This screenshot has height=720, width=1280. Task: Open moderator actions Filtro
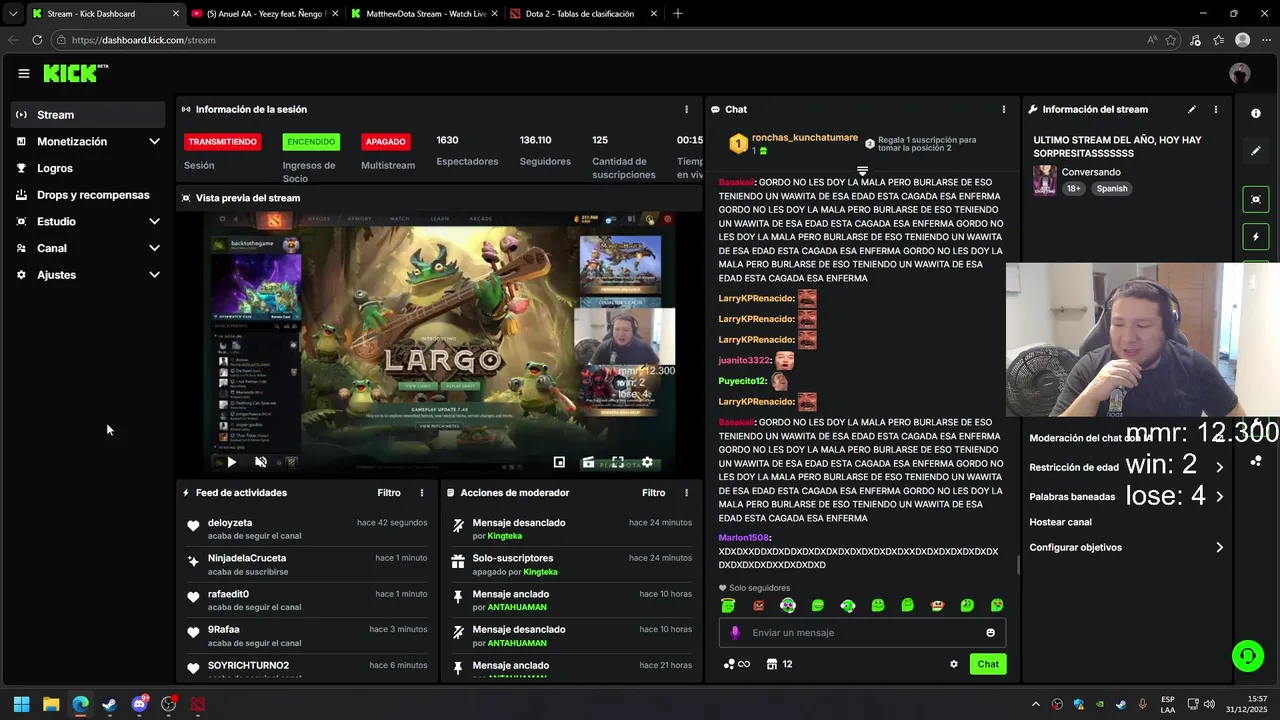point(653,493)
